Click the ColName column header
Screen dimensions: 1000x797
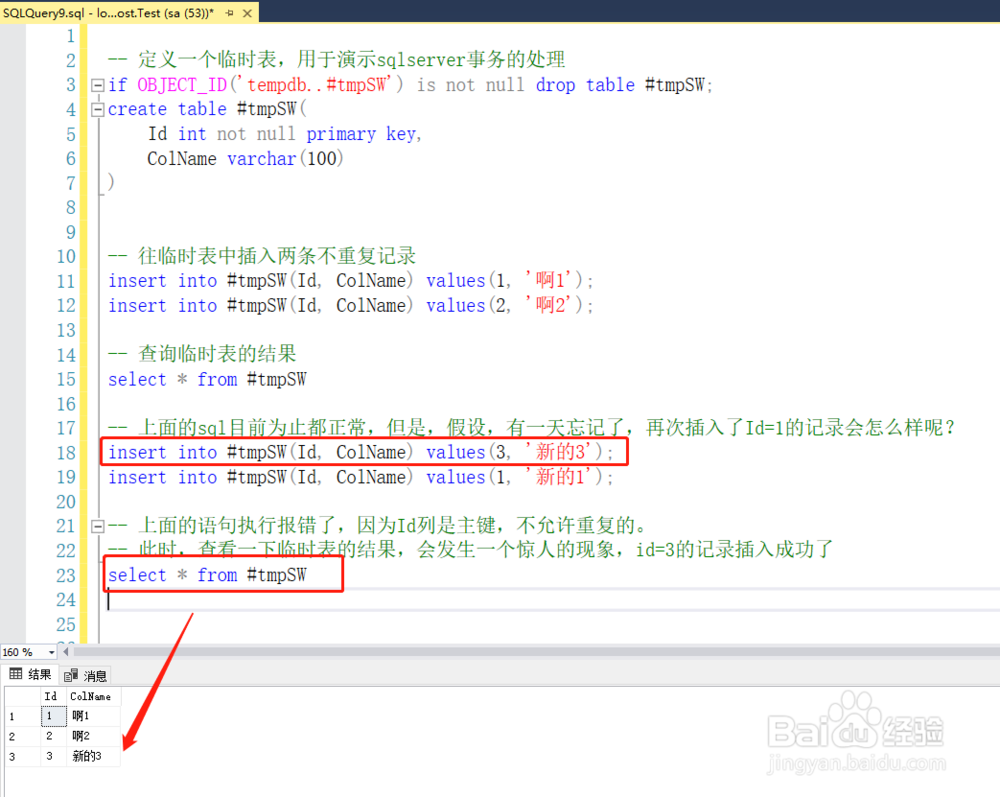(x=92, y=696)
